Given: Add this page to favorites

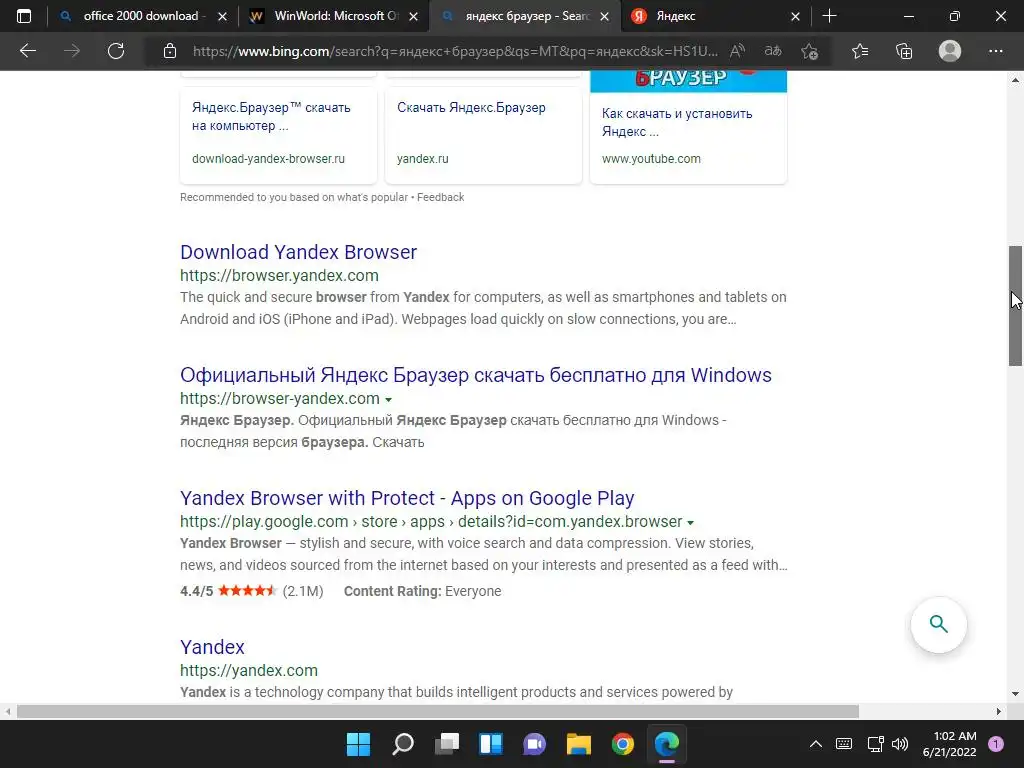Looking at the screenshot, I should click(810, 51).
